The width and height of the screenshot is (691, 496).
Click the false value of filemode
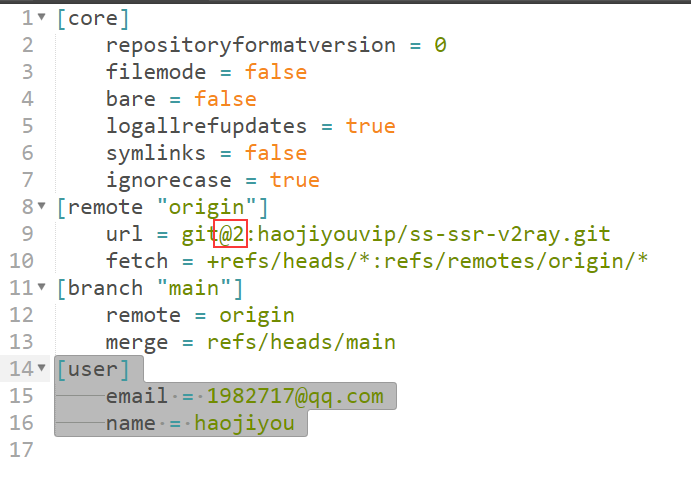click(x=276, y=72)
